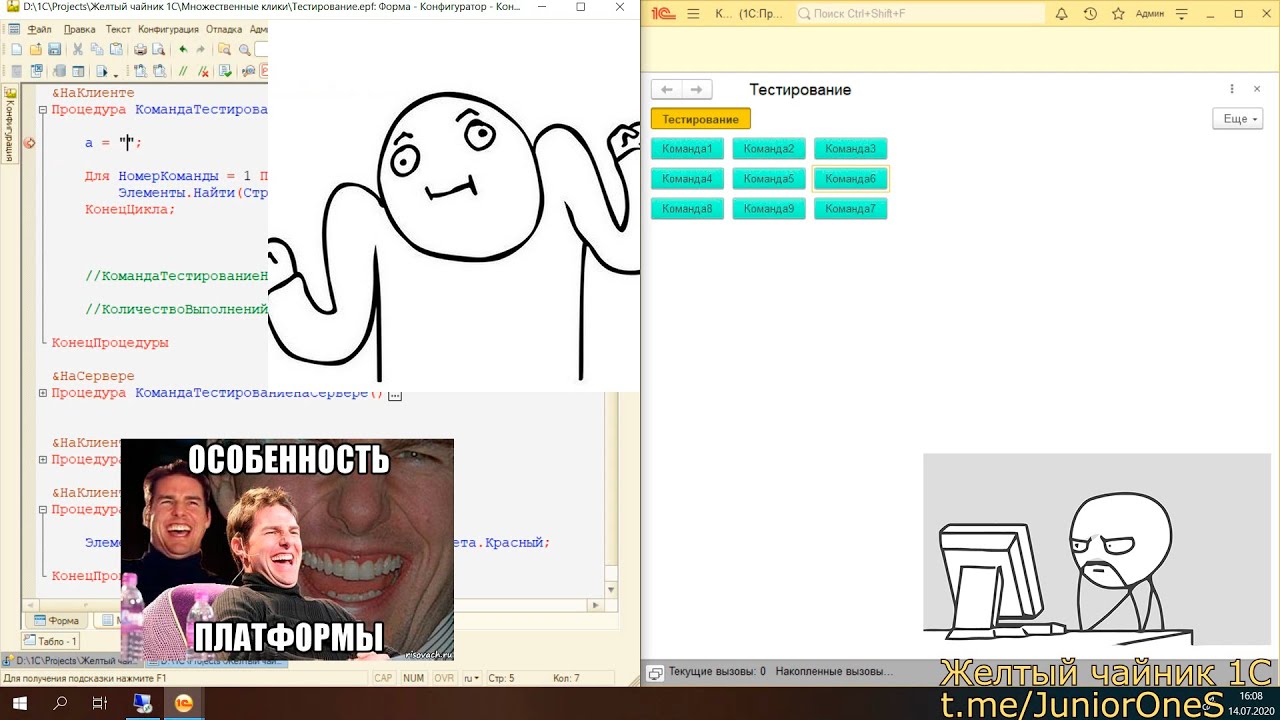Click the Команда5 button
The width and height of the screenshot is (1280, 720).
[769, 179]
